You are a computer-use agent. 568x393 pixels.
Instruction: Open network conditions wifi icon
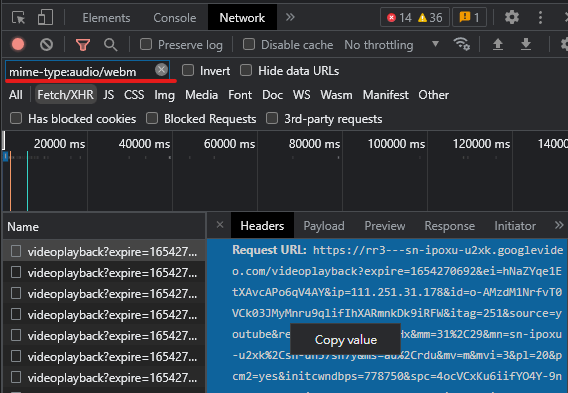click(462, 45)
